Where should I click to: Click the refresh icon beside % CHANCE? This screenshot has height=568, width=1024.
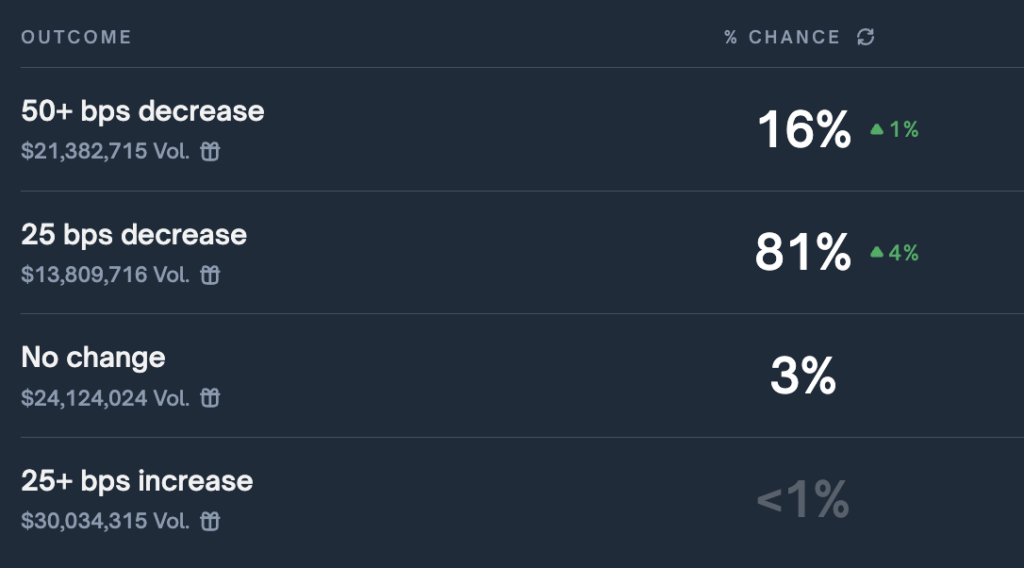pos(866,37)
